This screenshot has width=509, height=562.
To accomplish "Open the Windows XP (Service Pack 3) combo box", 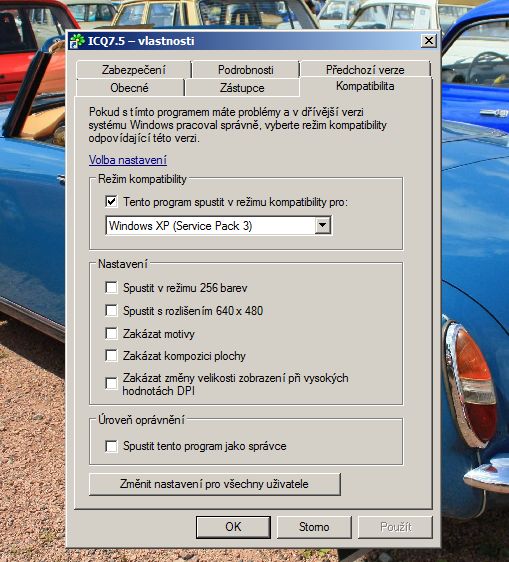I will pos(219,226).
